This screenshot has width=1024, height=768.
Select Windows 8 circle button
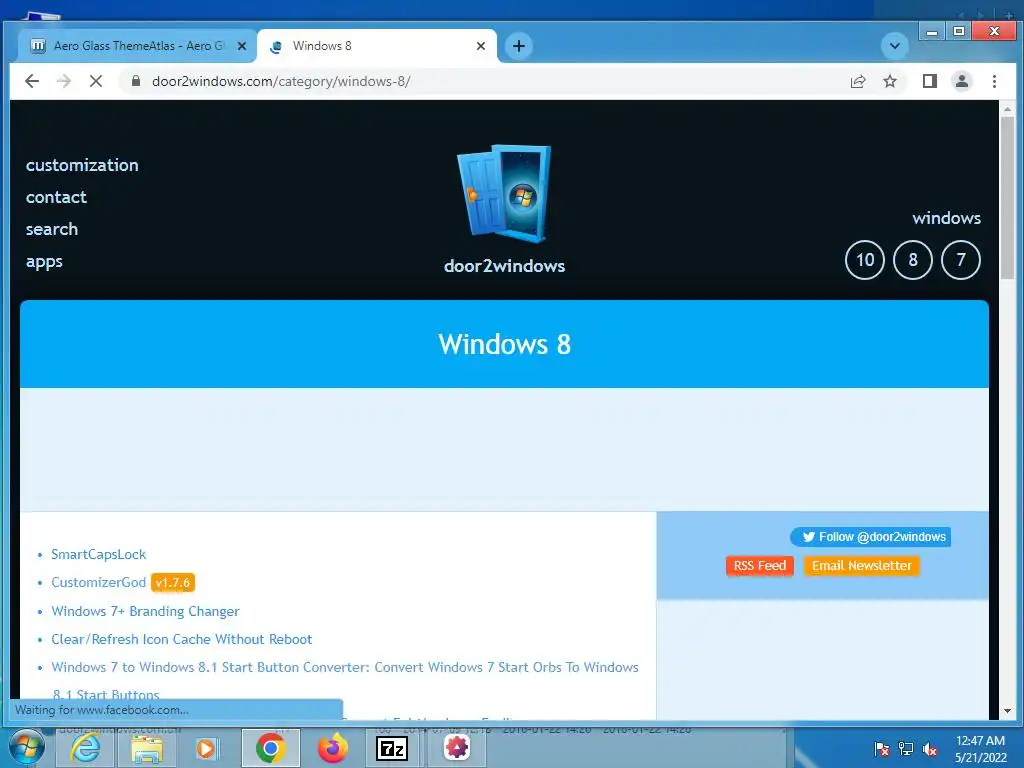[x=912, y=260]
